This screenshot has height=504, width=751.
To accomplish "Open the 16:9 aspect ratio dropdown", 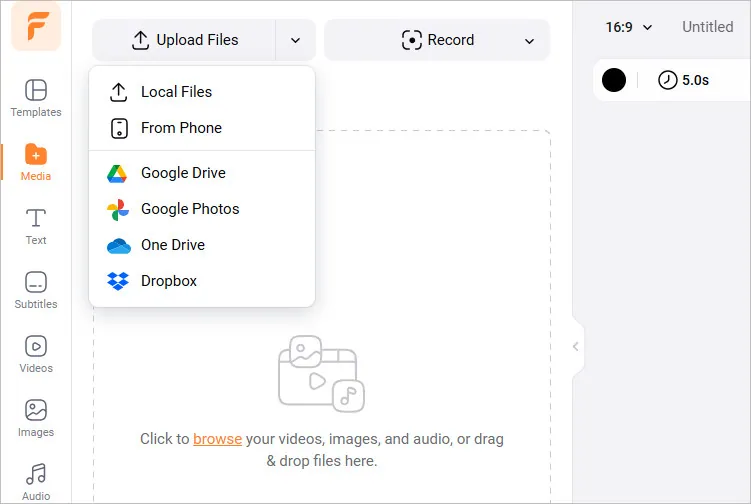I will tap(628, 27).
